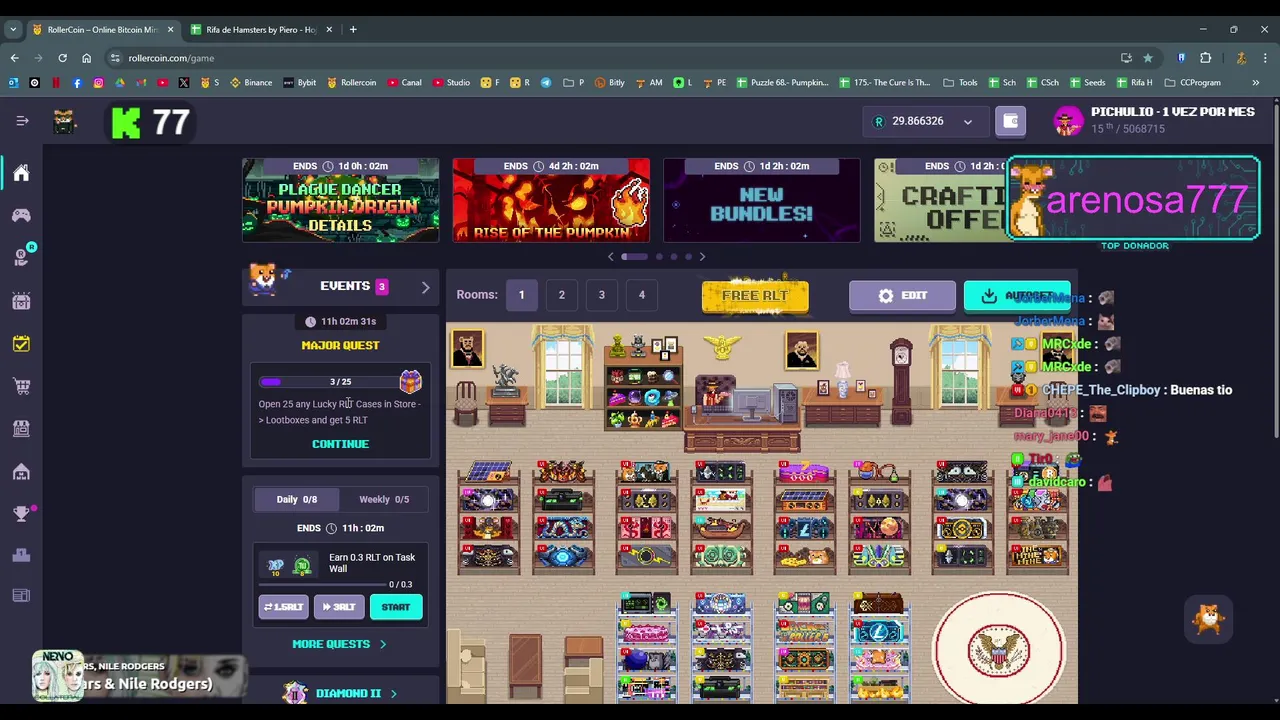Bookmark this page with the star icon
This screenshot has height=720, width=1280.
1147,58
